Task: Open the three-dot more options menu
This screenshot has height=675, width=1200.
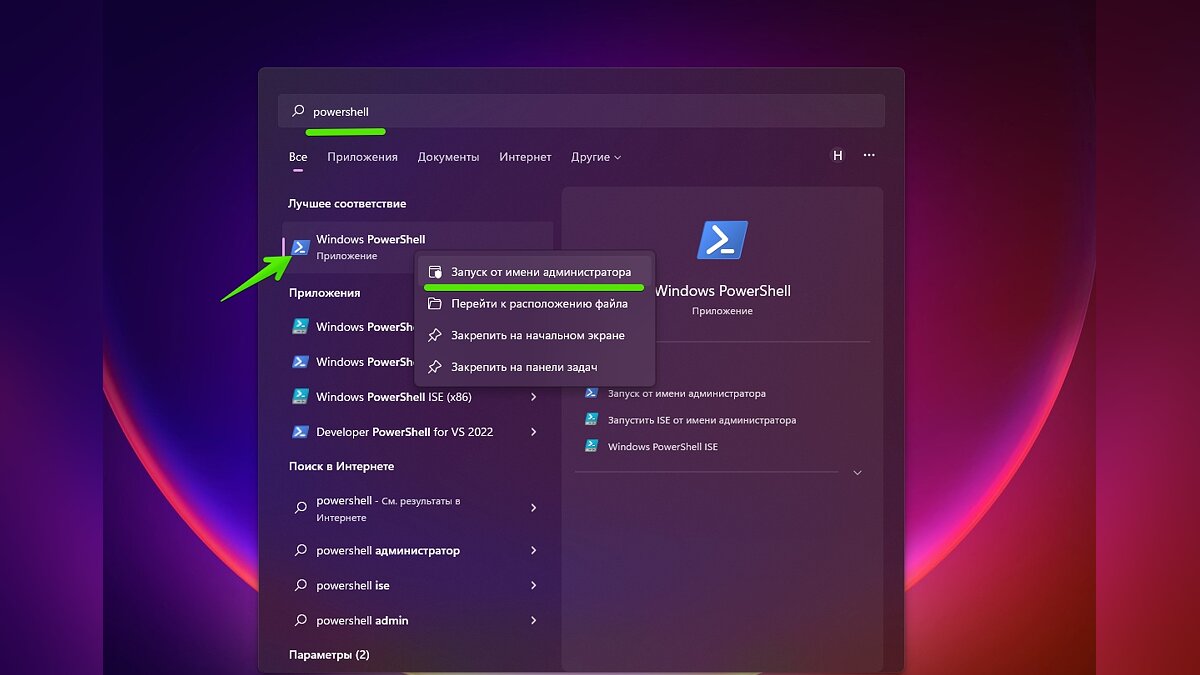Action: pyautogui.click(x=869, y=156)
